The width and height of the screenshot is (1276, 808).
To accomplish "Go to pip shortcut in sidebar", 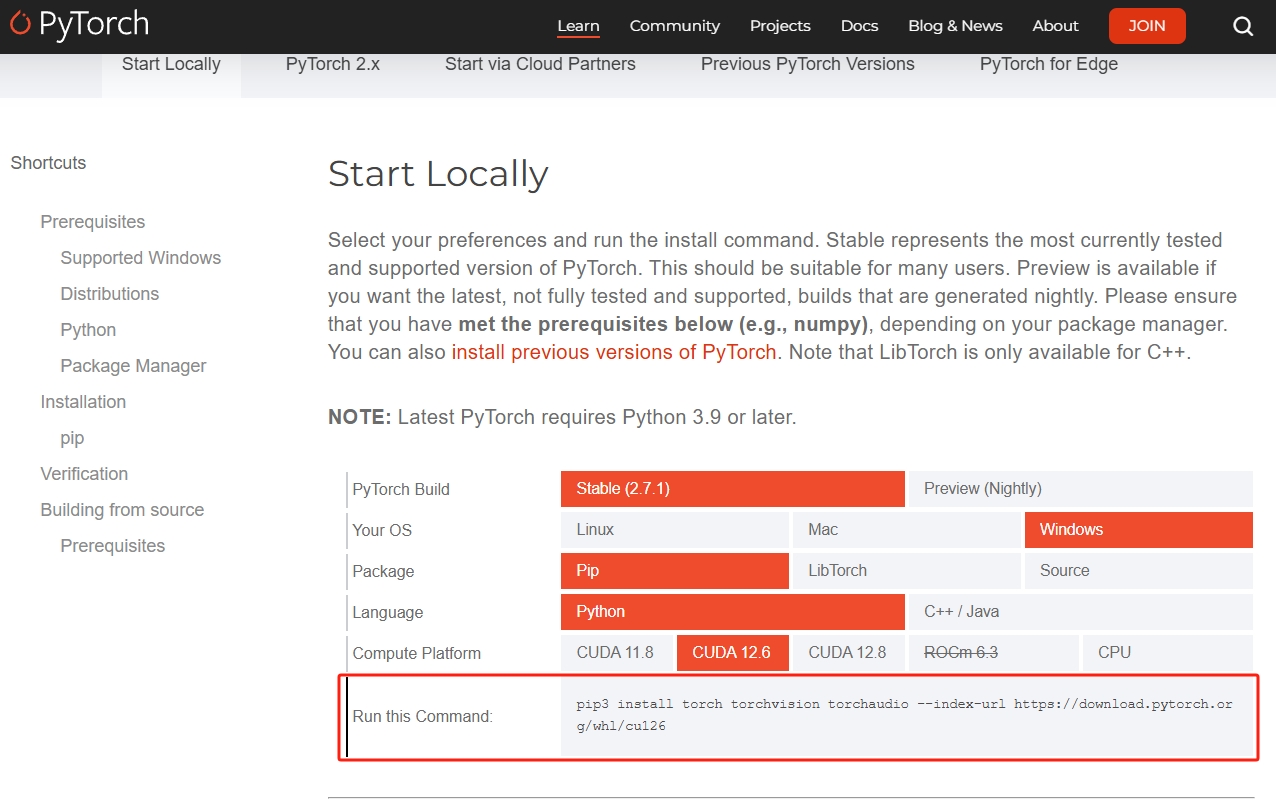I will tap(72, 438).
